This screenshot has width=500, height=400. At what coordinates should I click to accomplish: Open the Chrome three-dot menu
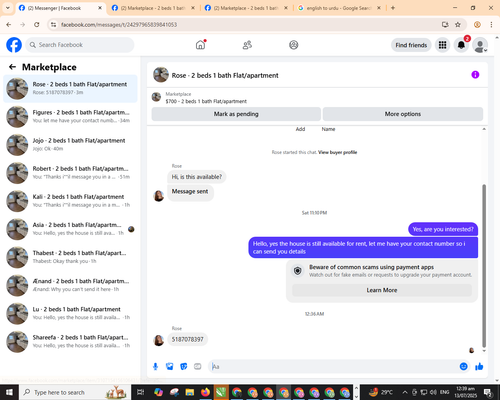point(491,24)
